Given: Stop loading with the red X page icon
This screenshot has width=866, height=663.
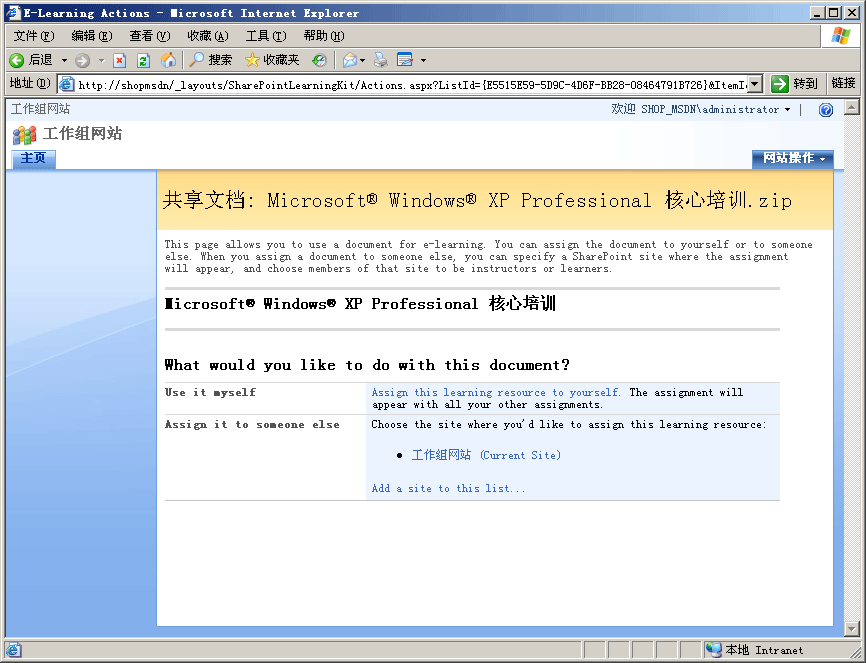Looking at the screenshot, I should click(x=119, y=60).
